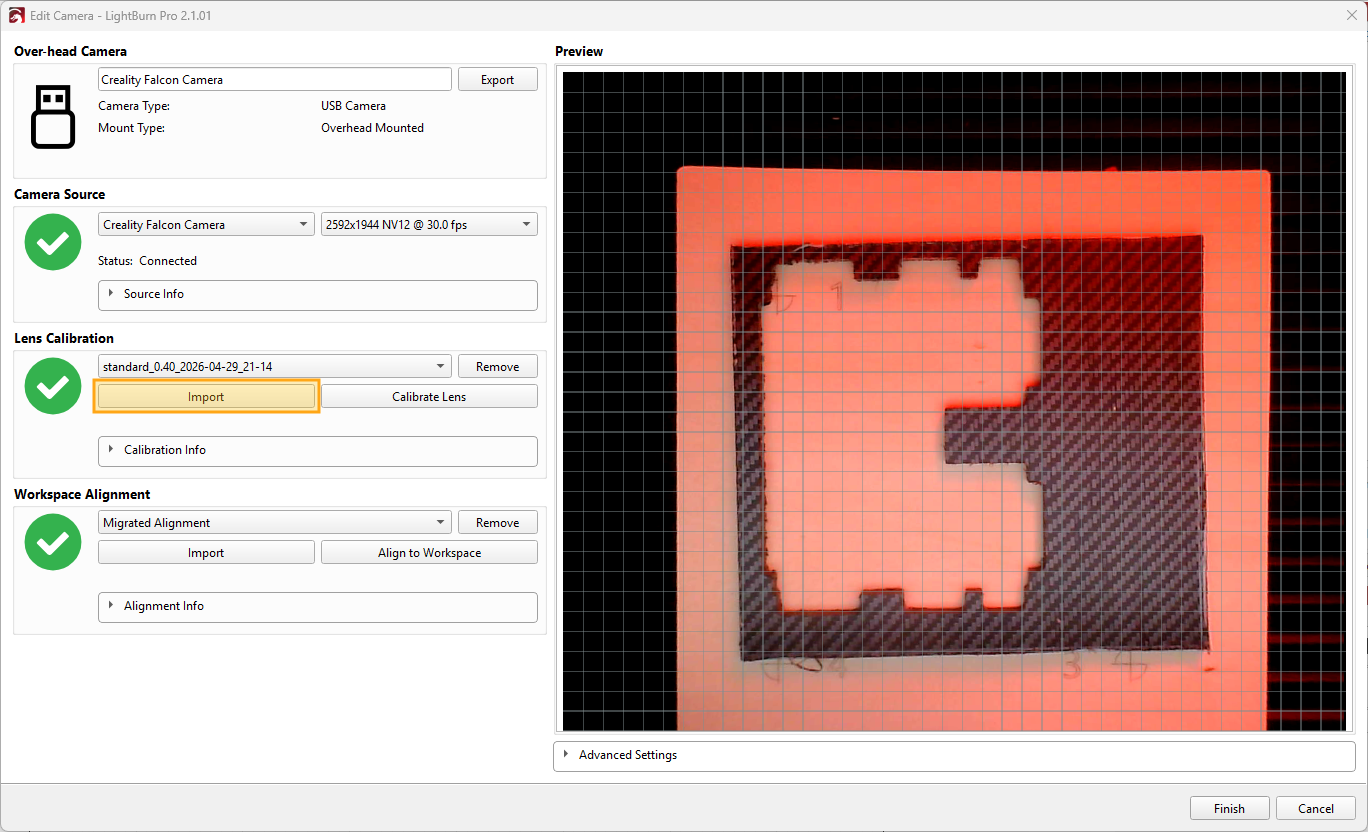The image size is (1368, 832).
Task: Click the Export button
Action: click(x=498, y=80)
